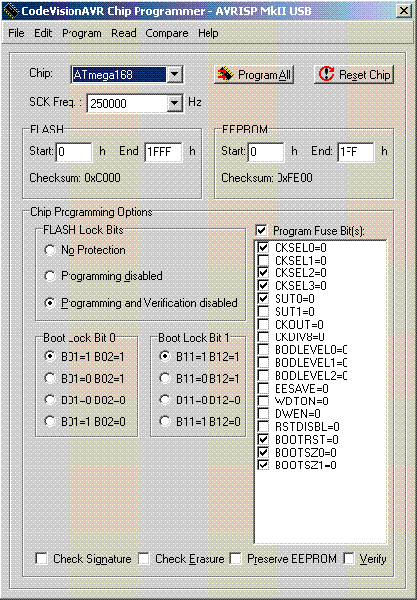
Task: Open the Help menu
Action: pyautogui.click(x=208, y=33)
